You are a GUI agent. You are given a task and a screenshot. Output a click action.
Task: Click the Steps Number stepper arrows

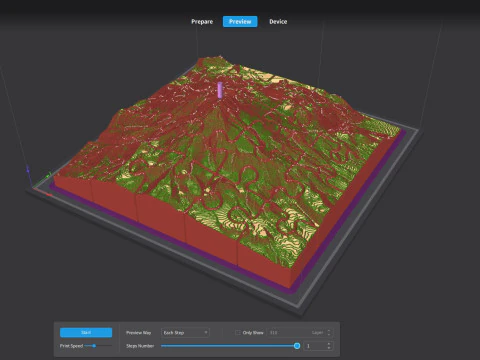click(x=329, y=346)
